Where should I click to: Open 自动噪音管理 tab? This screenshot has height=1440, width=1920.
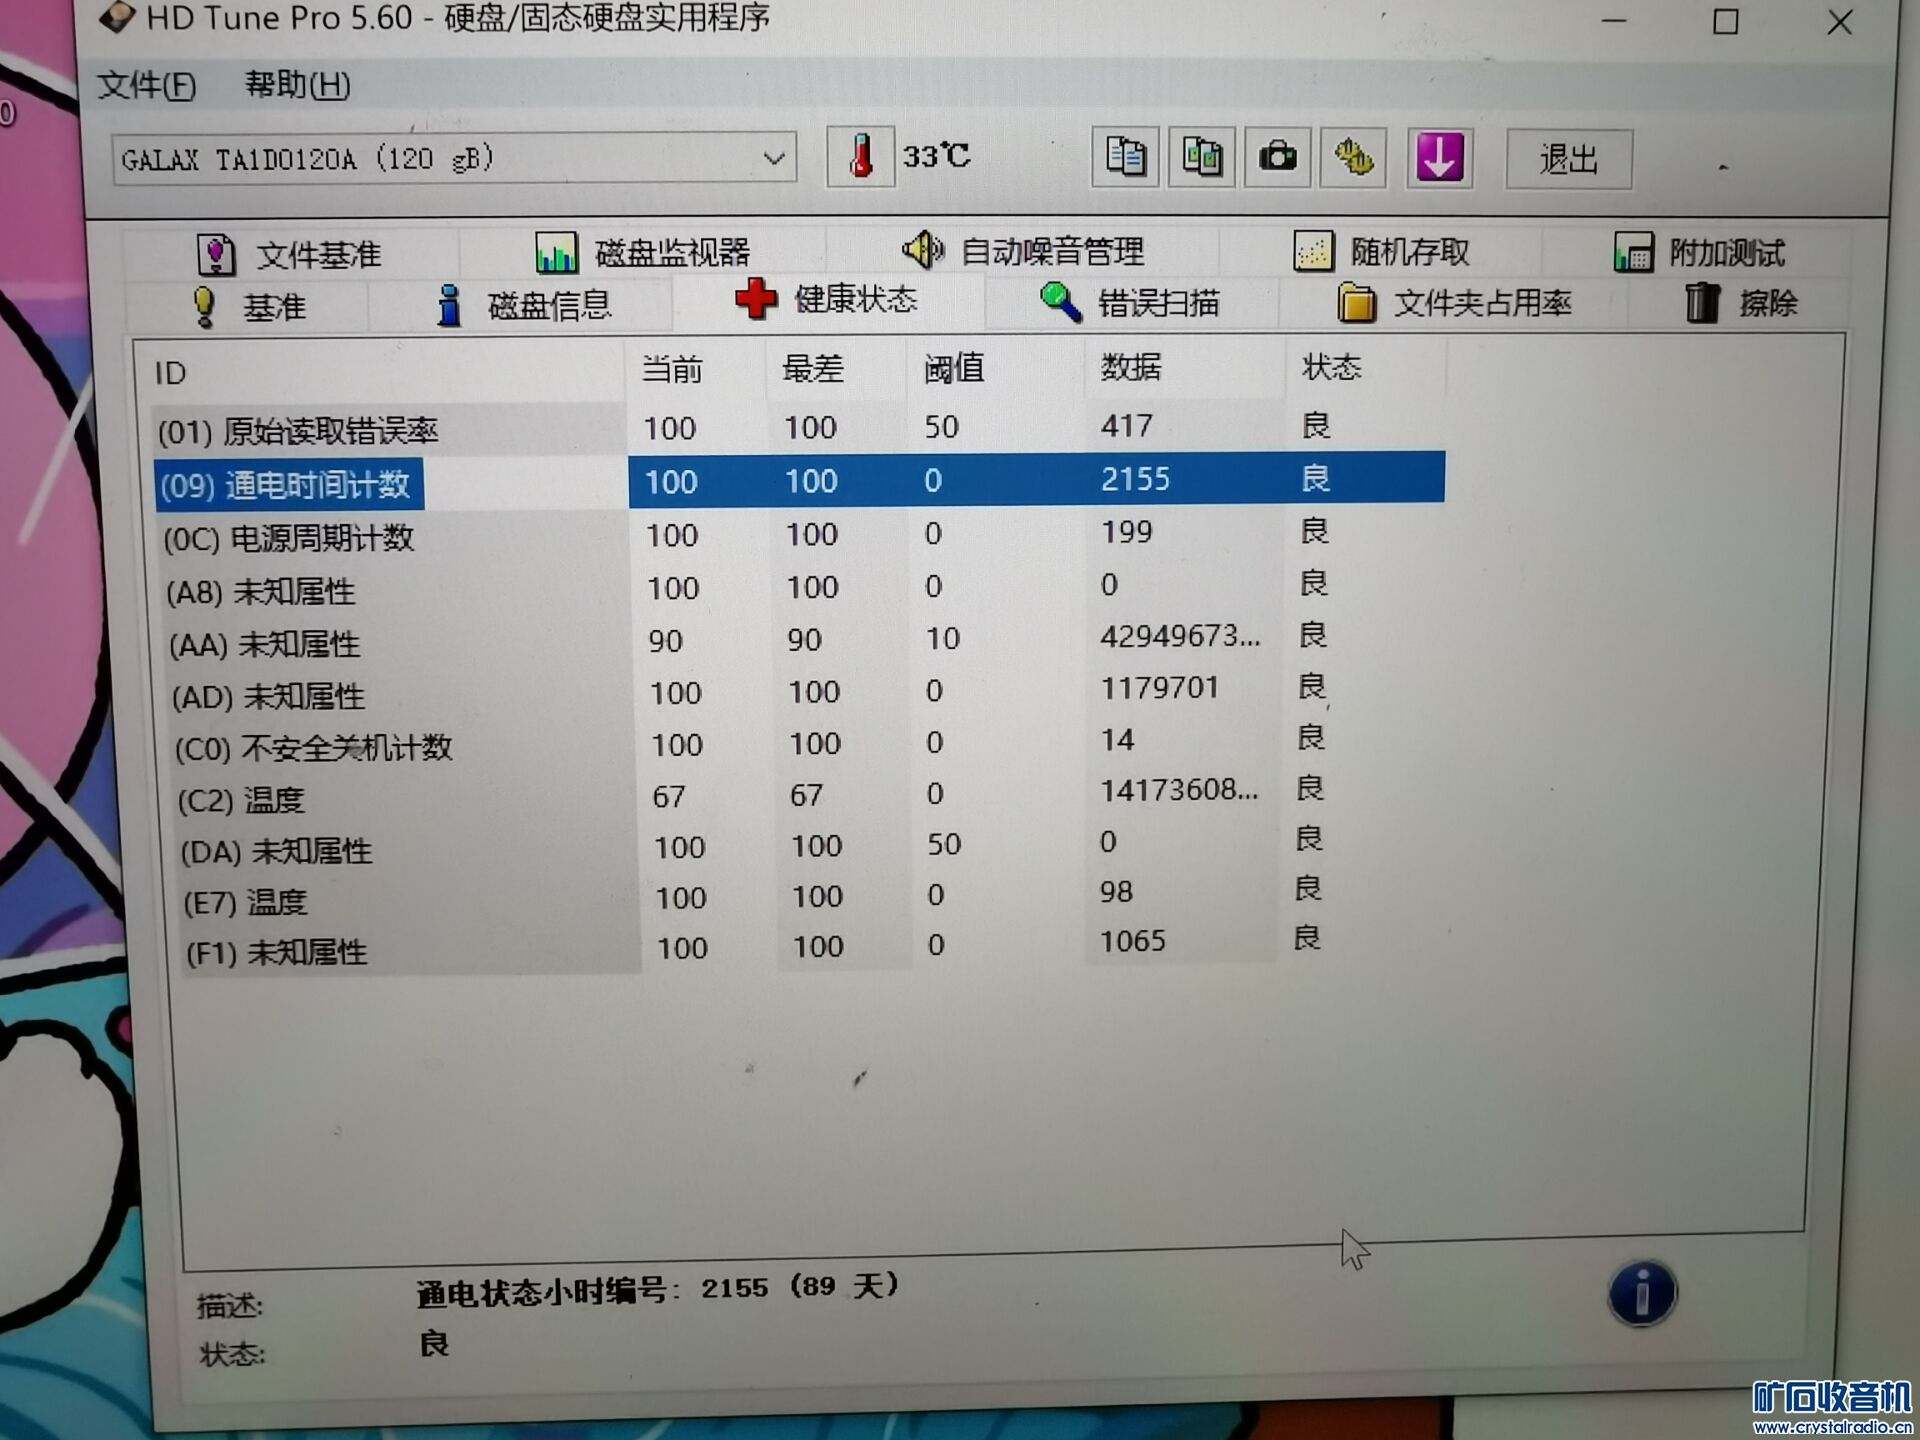1022,250
